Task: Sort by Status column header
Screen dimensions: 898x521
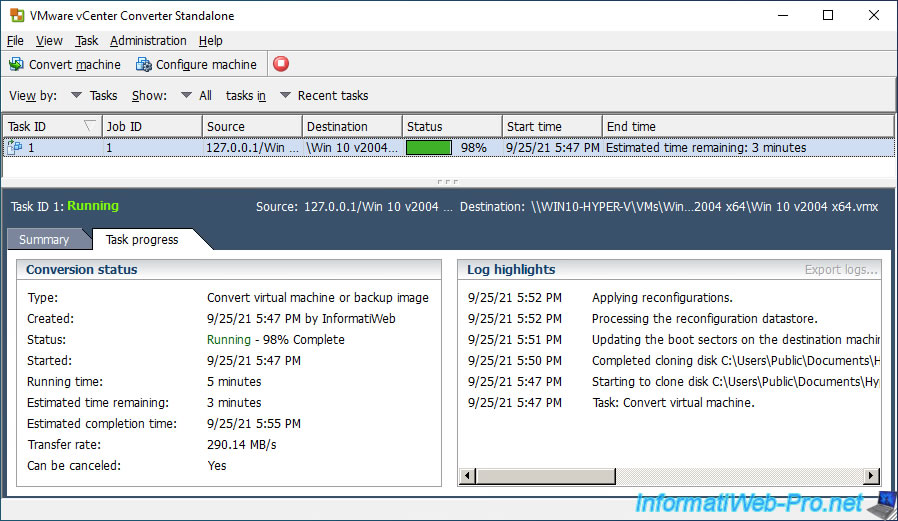Action: (x=452, y=127)
